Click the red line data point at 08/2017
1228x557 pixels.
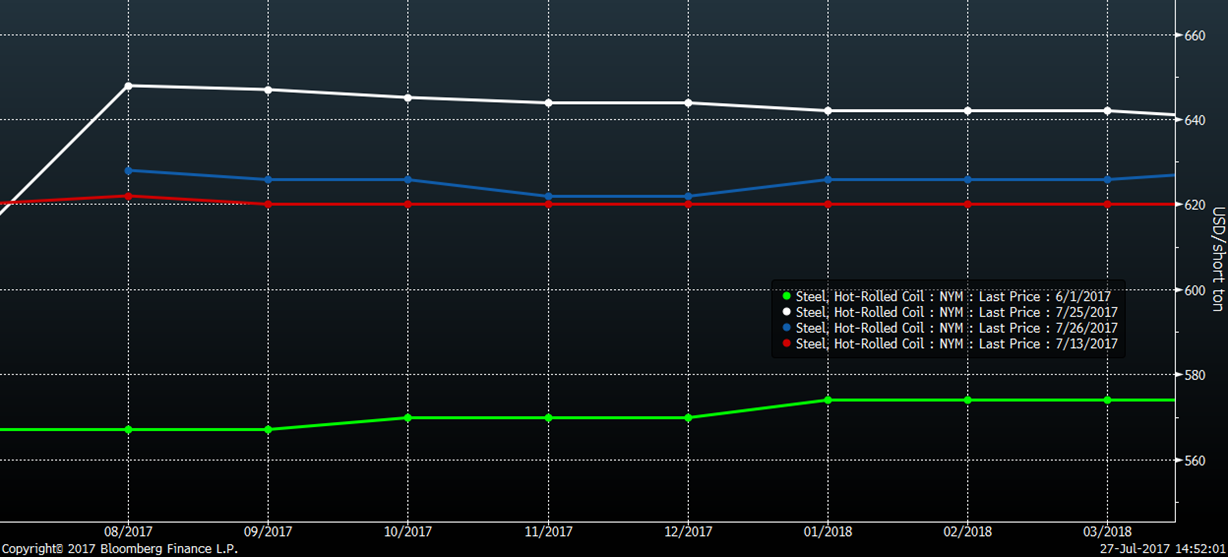point(128,196)
